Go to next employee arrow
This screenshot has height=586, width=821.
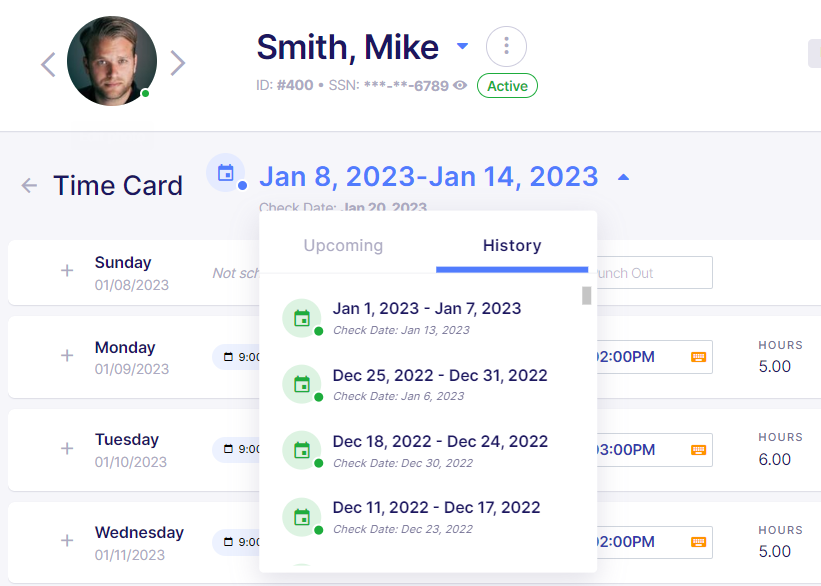coord(178,64)
